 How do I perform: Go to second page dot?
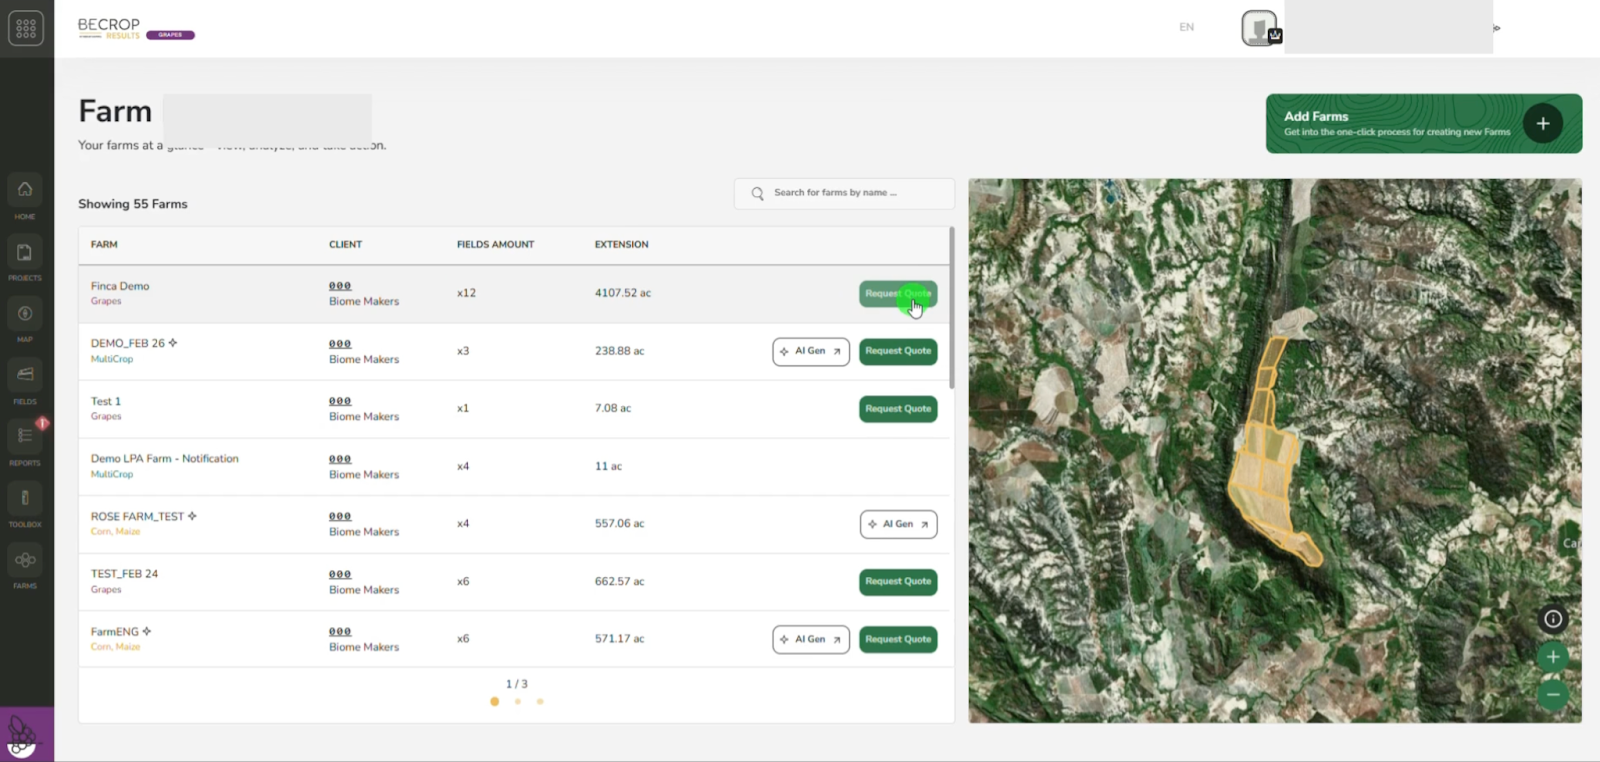pos(517,702)
